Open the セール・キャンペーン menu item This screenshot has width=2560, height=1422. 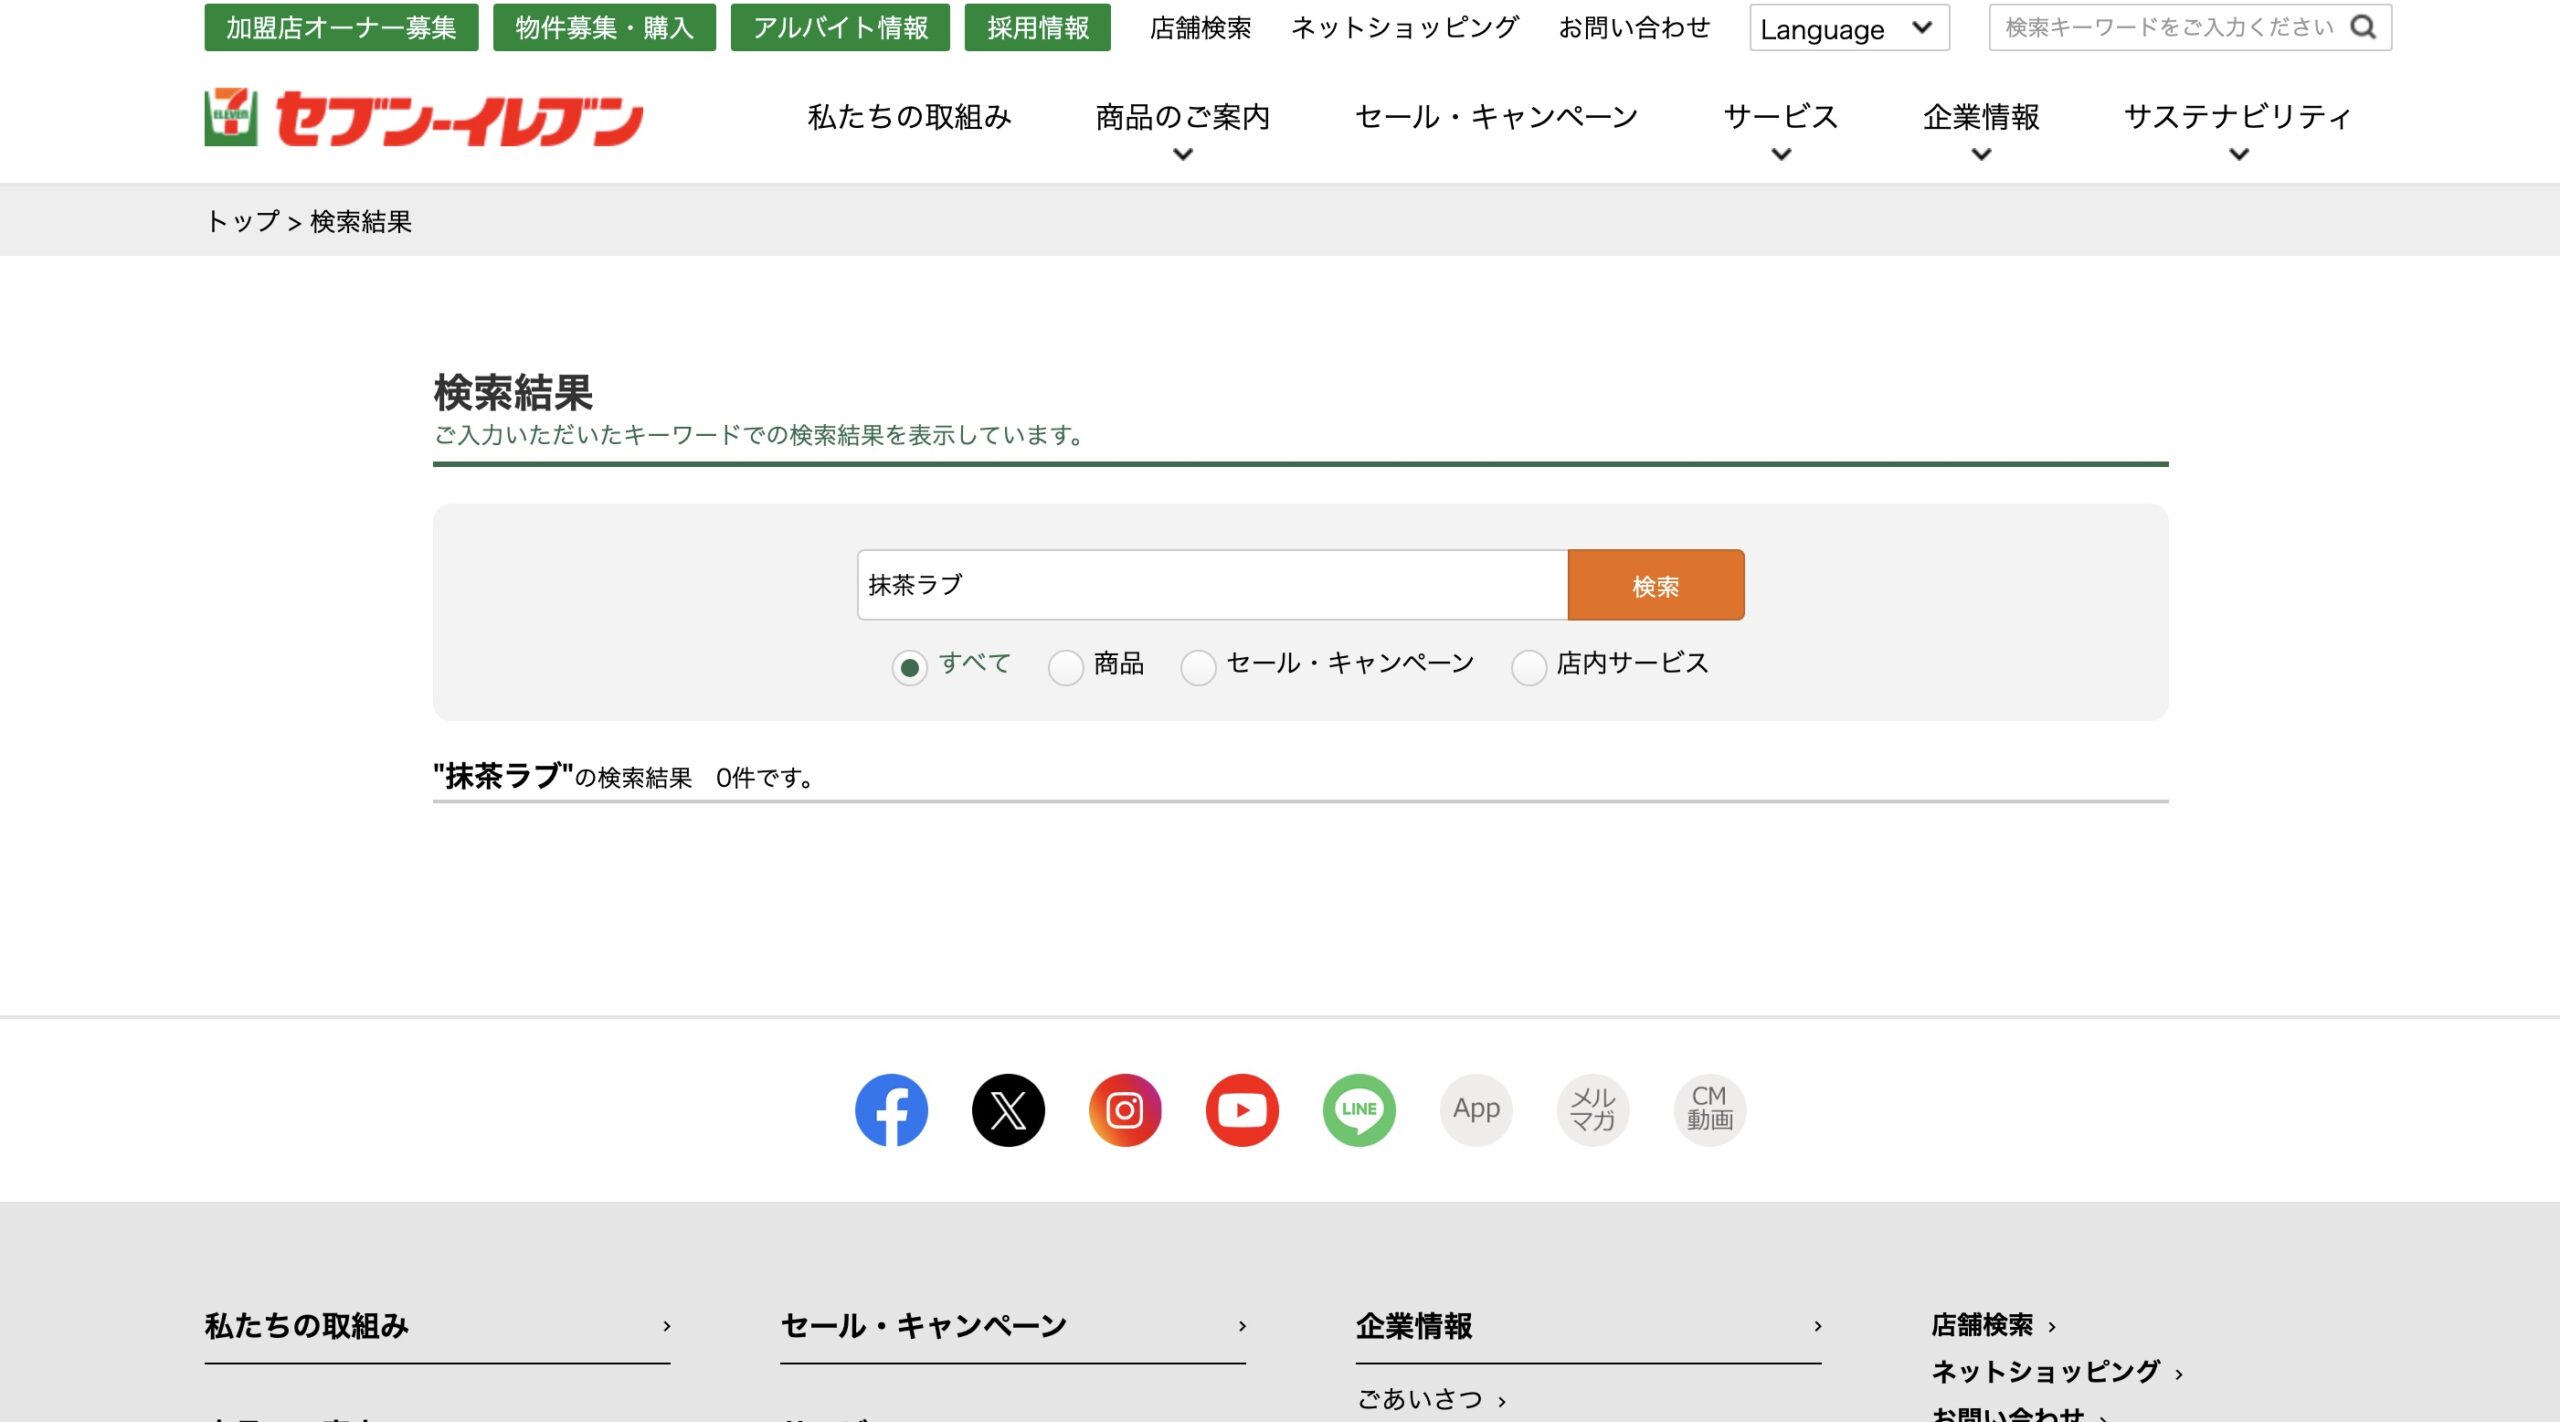pyautogui.click(x=1496, y=118)
